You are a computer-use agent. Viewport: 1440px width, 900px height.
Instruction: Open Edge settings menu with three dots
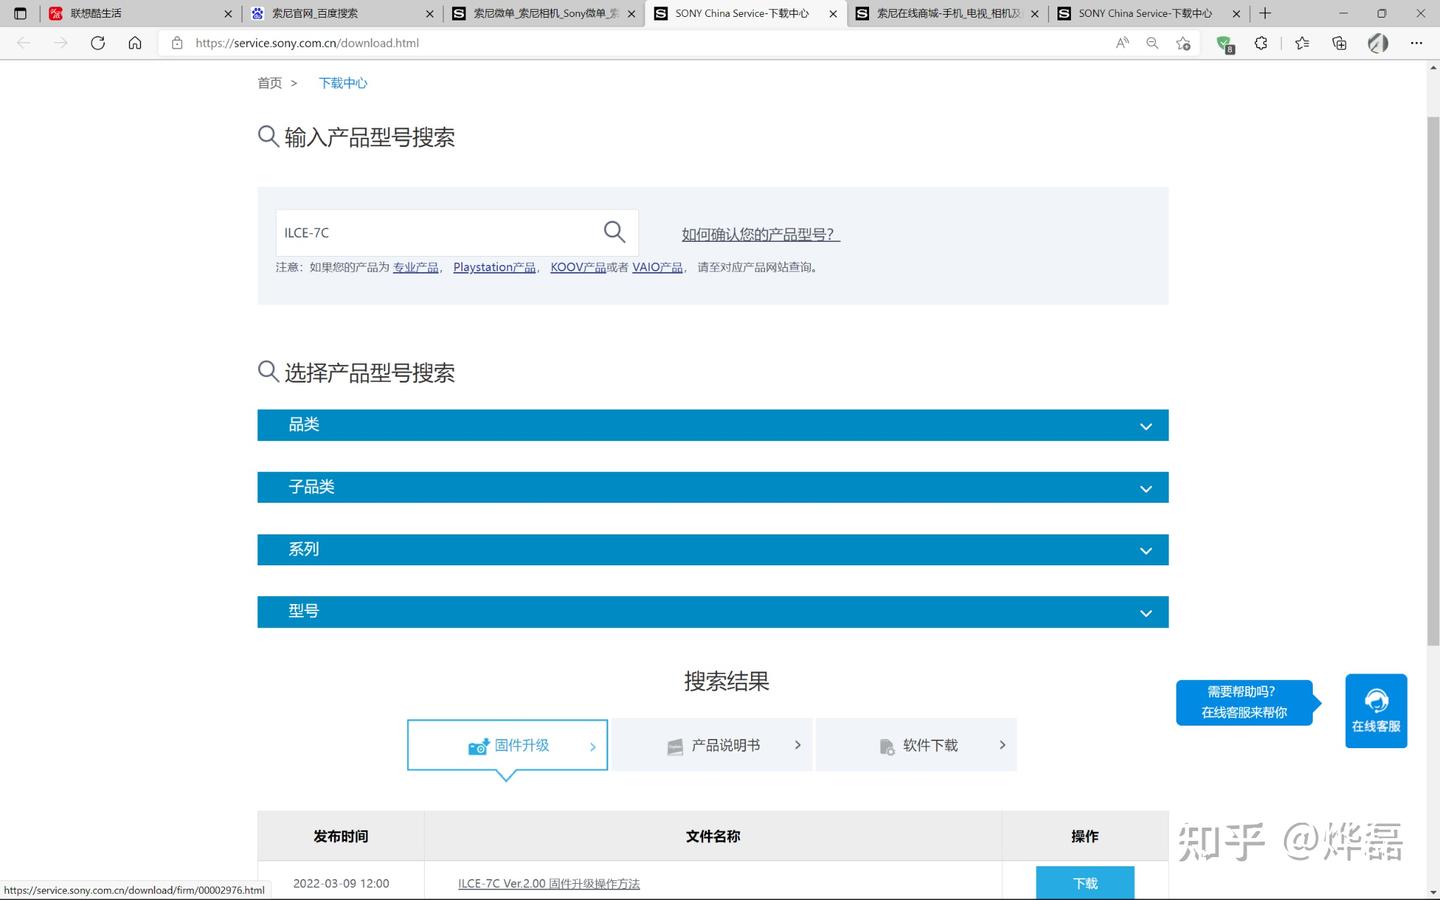(1417, 43)
